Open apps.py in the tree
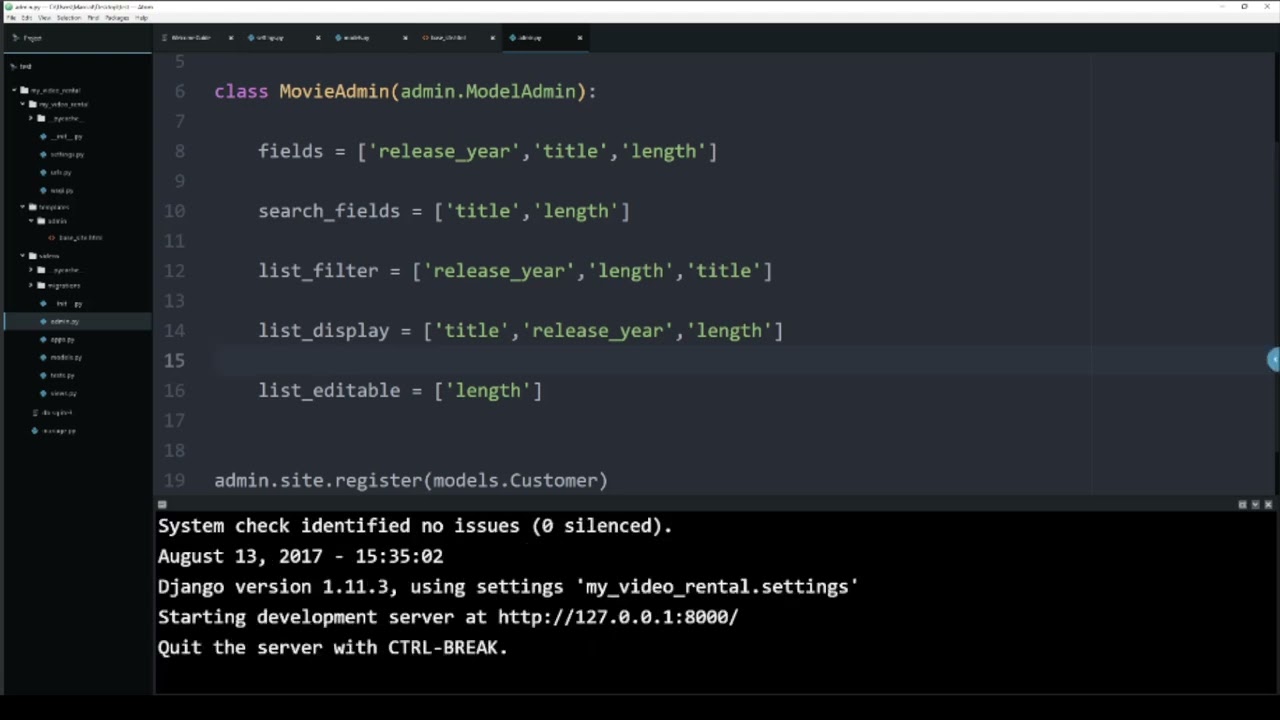 (x=62, y=339)
